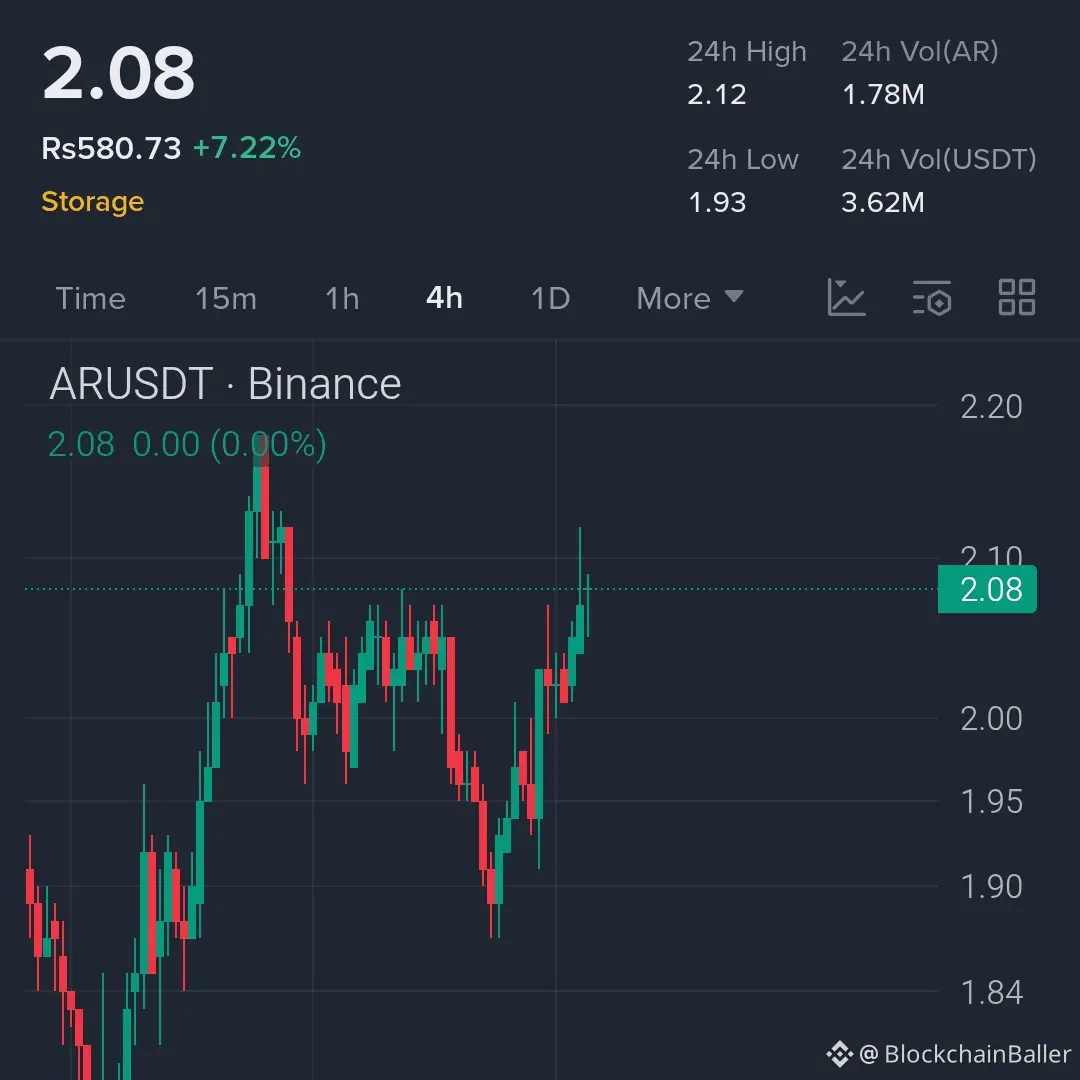The height and width of the screenshot is (1080, 1080).
Task: Click the 24h Vol(AR) label
Action: pyautogui.click(x=920, y=52)
